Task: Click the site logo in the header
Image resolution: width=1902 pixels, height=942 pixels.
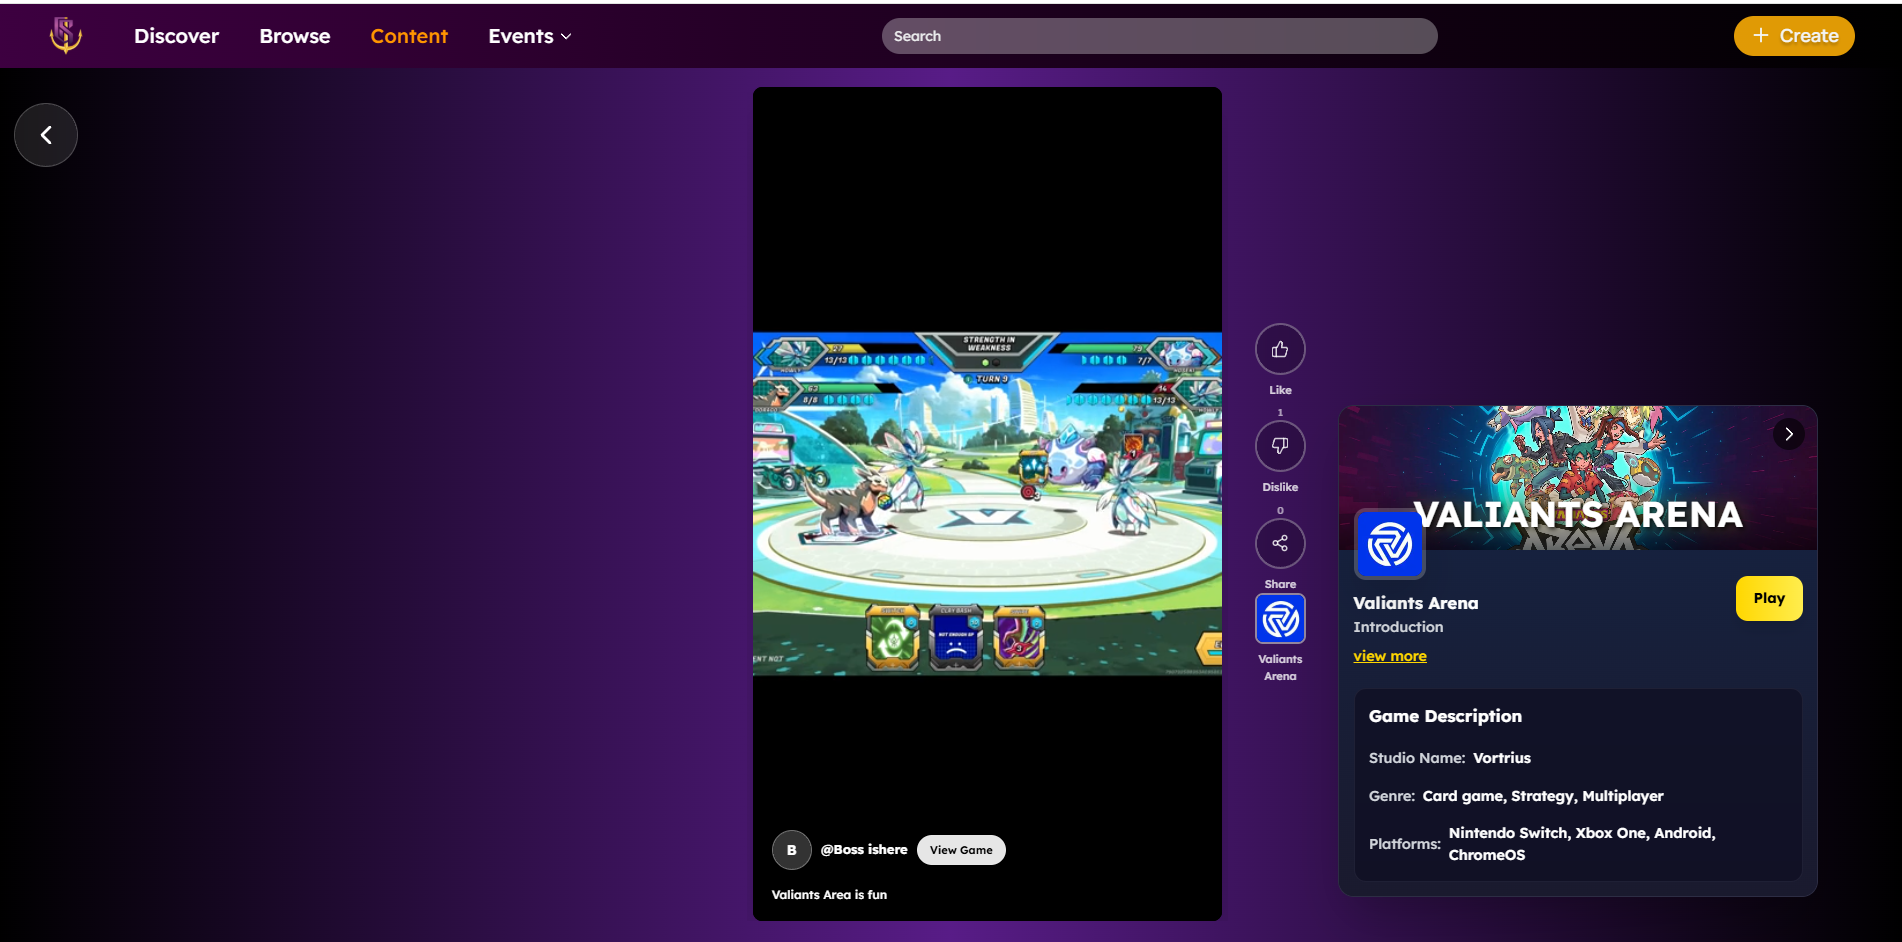Action: point(66,35)
